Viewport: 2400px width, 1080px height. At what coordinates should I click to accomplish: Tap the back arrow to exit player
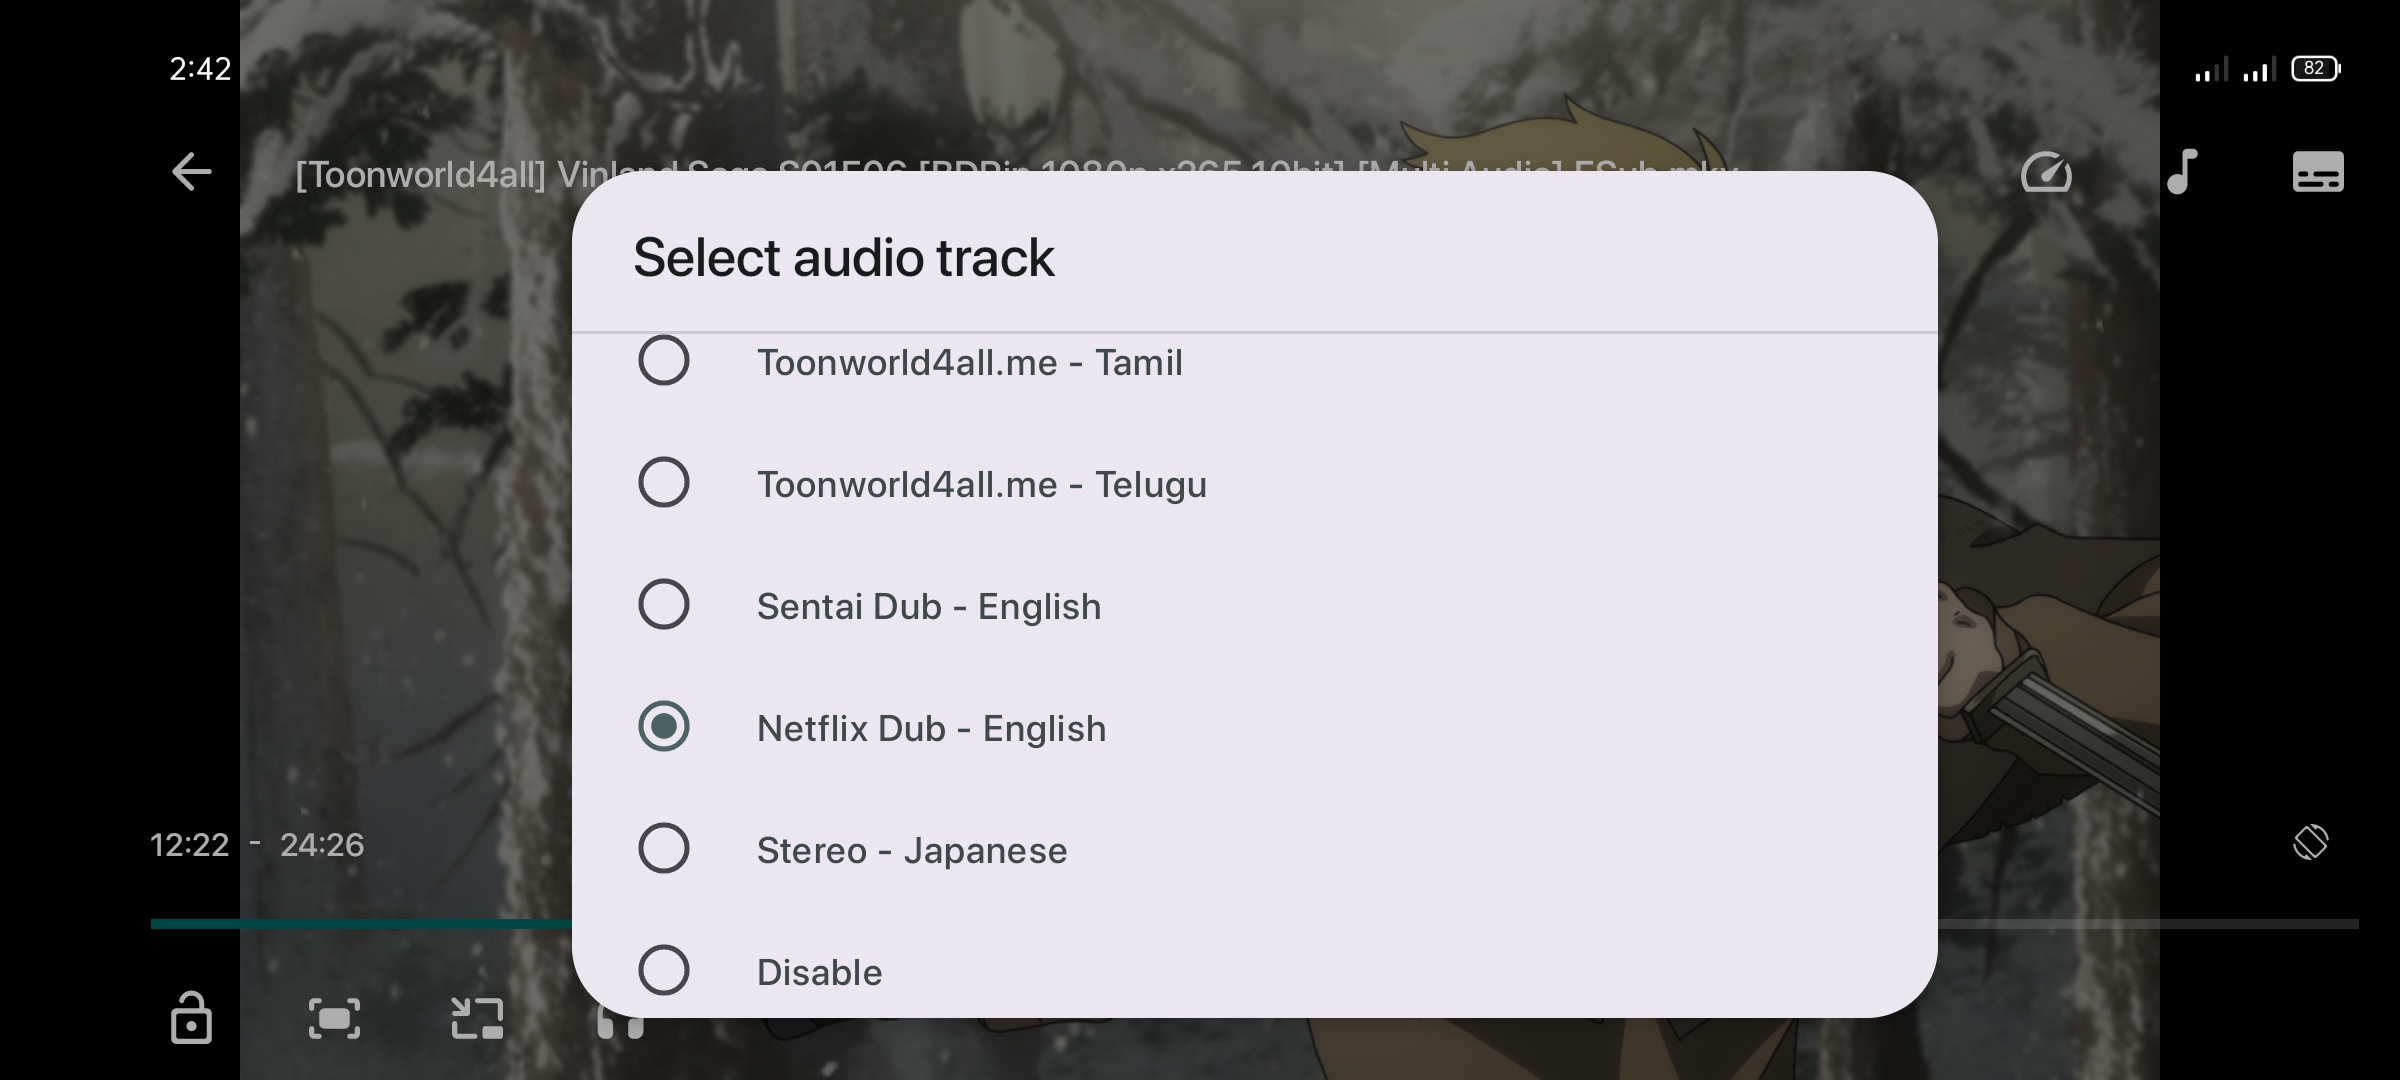pyautogui.click(x=191, y=172)
